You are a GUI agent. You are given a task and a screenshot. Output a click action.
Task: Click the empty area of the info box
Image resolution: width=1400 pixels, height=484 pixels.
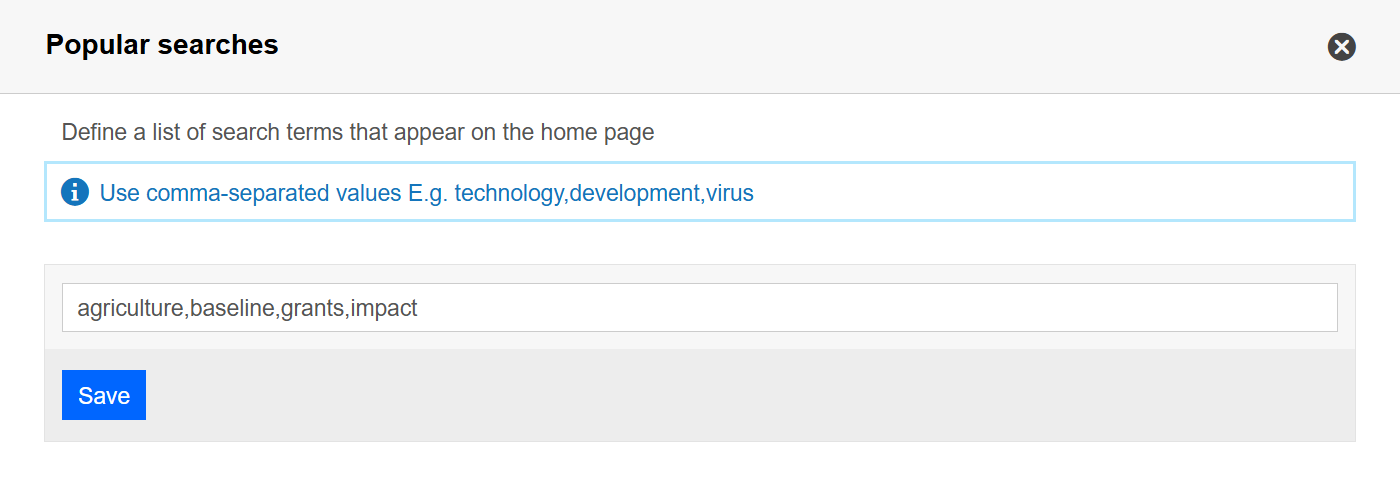1050,192
